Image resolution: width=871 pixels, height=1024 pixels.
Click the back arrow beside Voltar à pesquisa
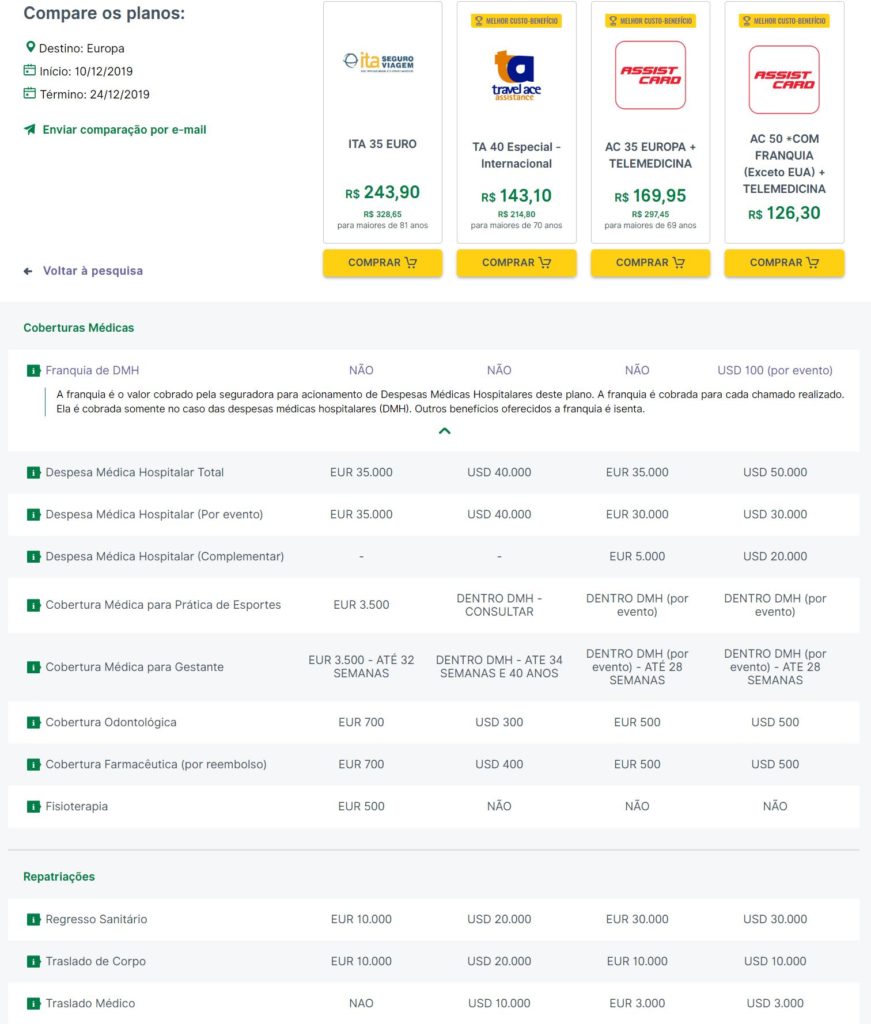coord(27,270)
